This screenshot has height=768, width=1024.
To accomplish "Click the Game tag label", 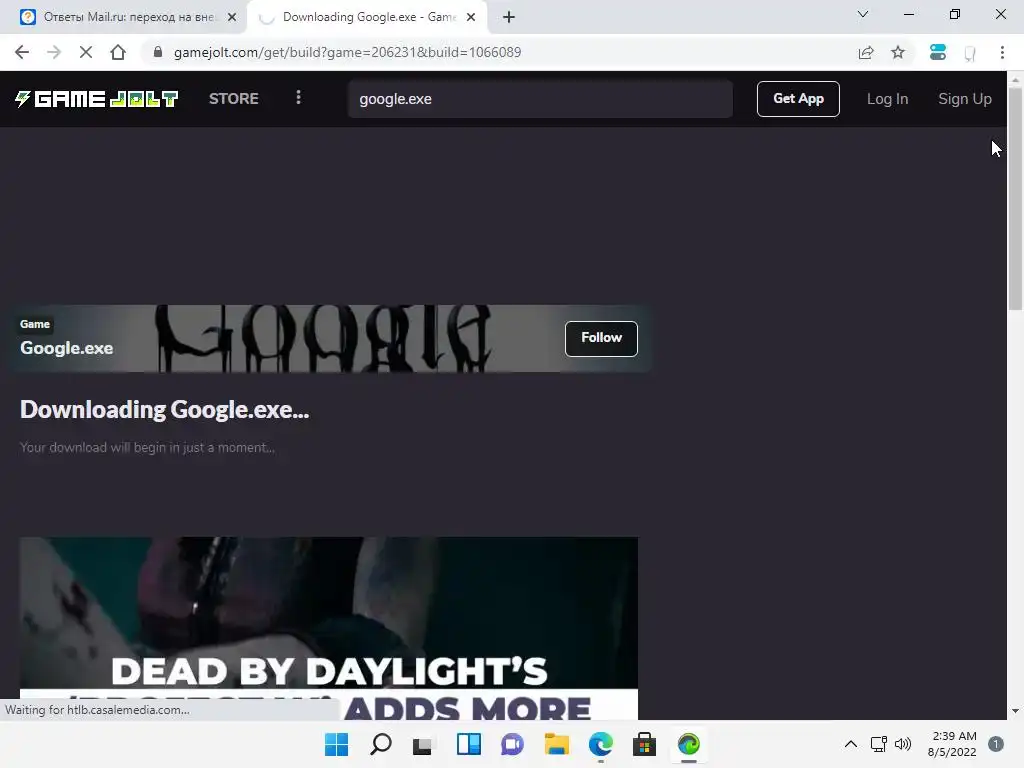I will (x=35, y=324).
